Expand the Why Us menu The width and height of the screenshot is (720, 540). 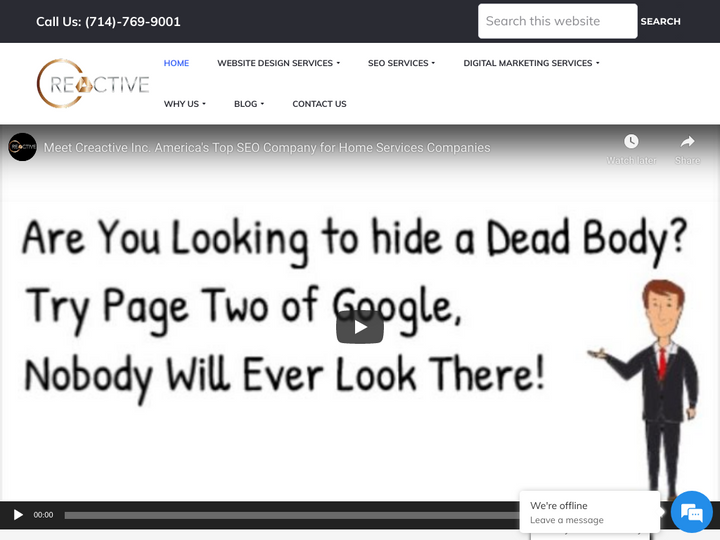pyautogui.click(x=184, y=104)
